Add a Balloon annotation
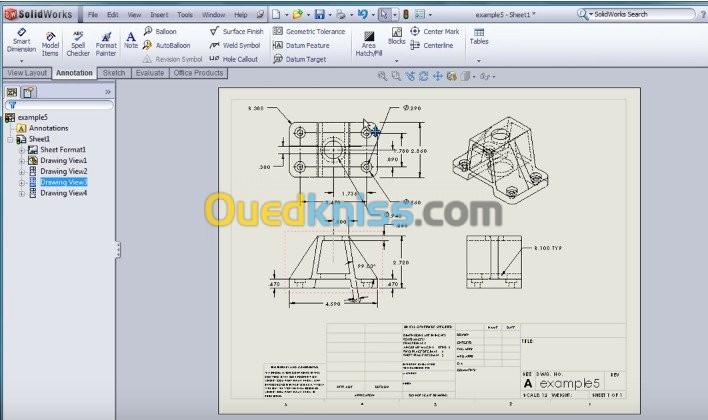This screenshot has width=708, height=420. pyautogui.click(x=160, y=31)
